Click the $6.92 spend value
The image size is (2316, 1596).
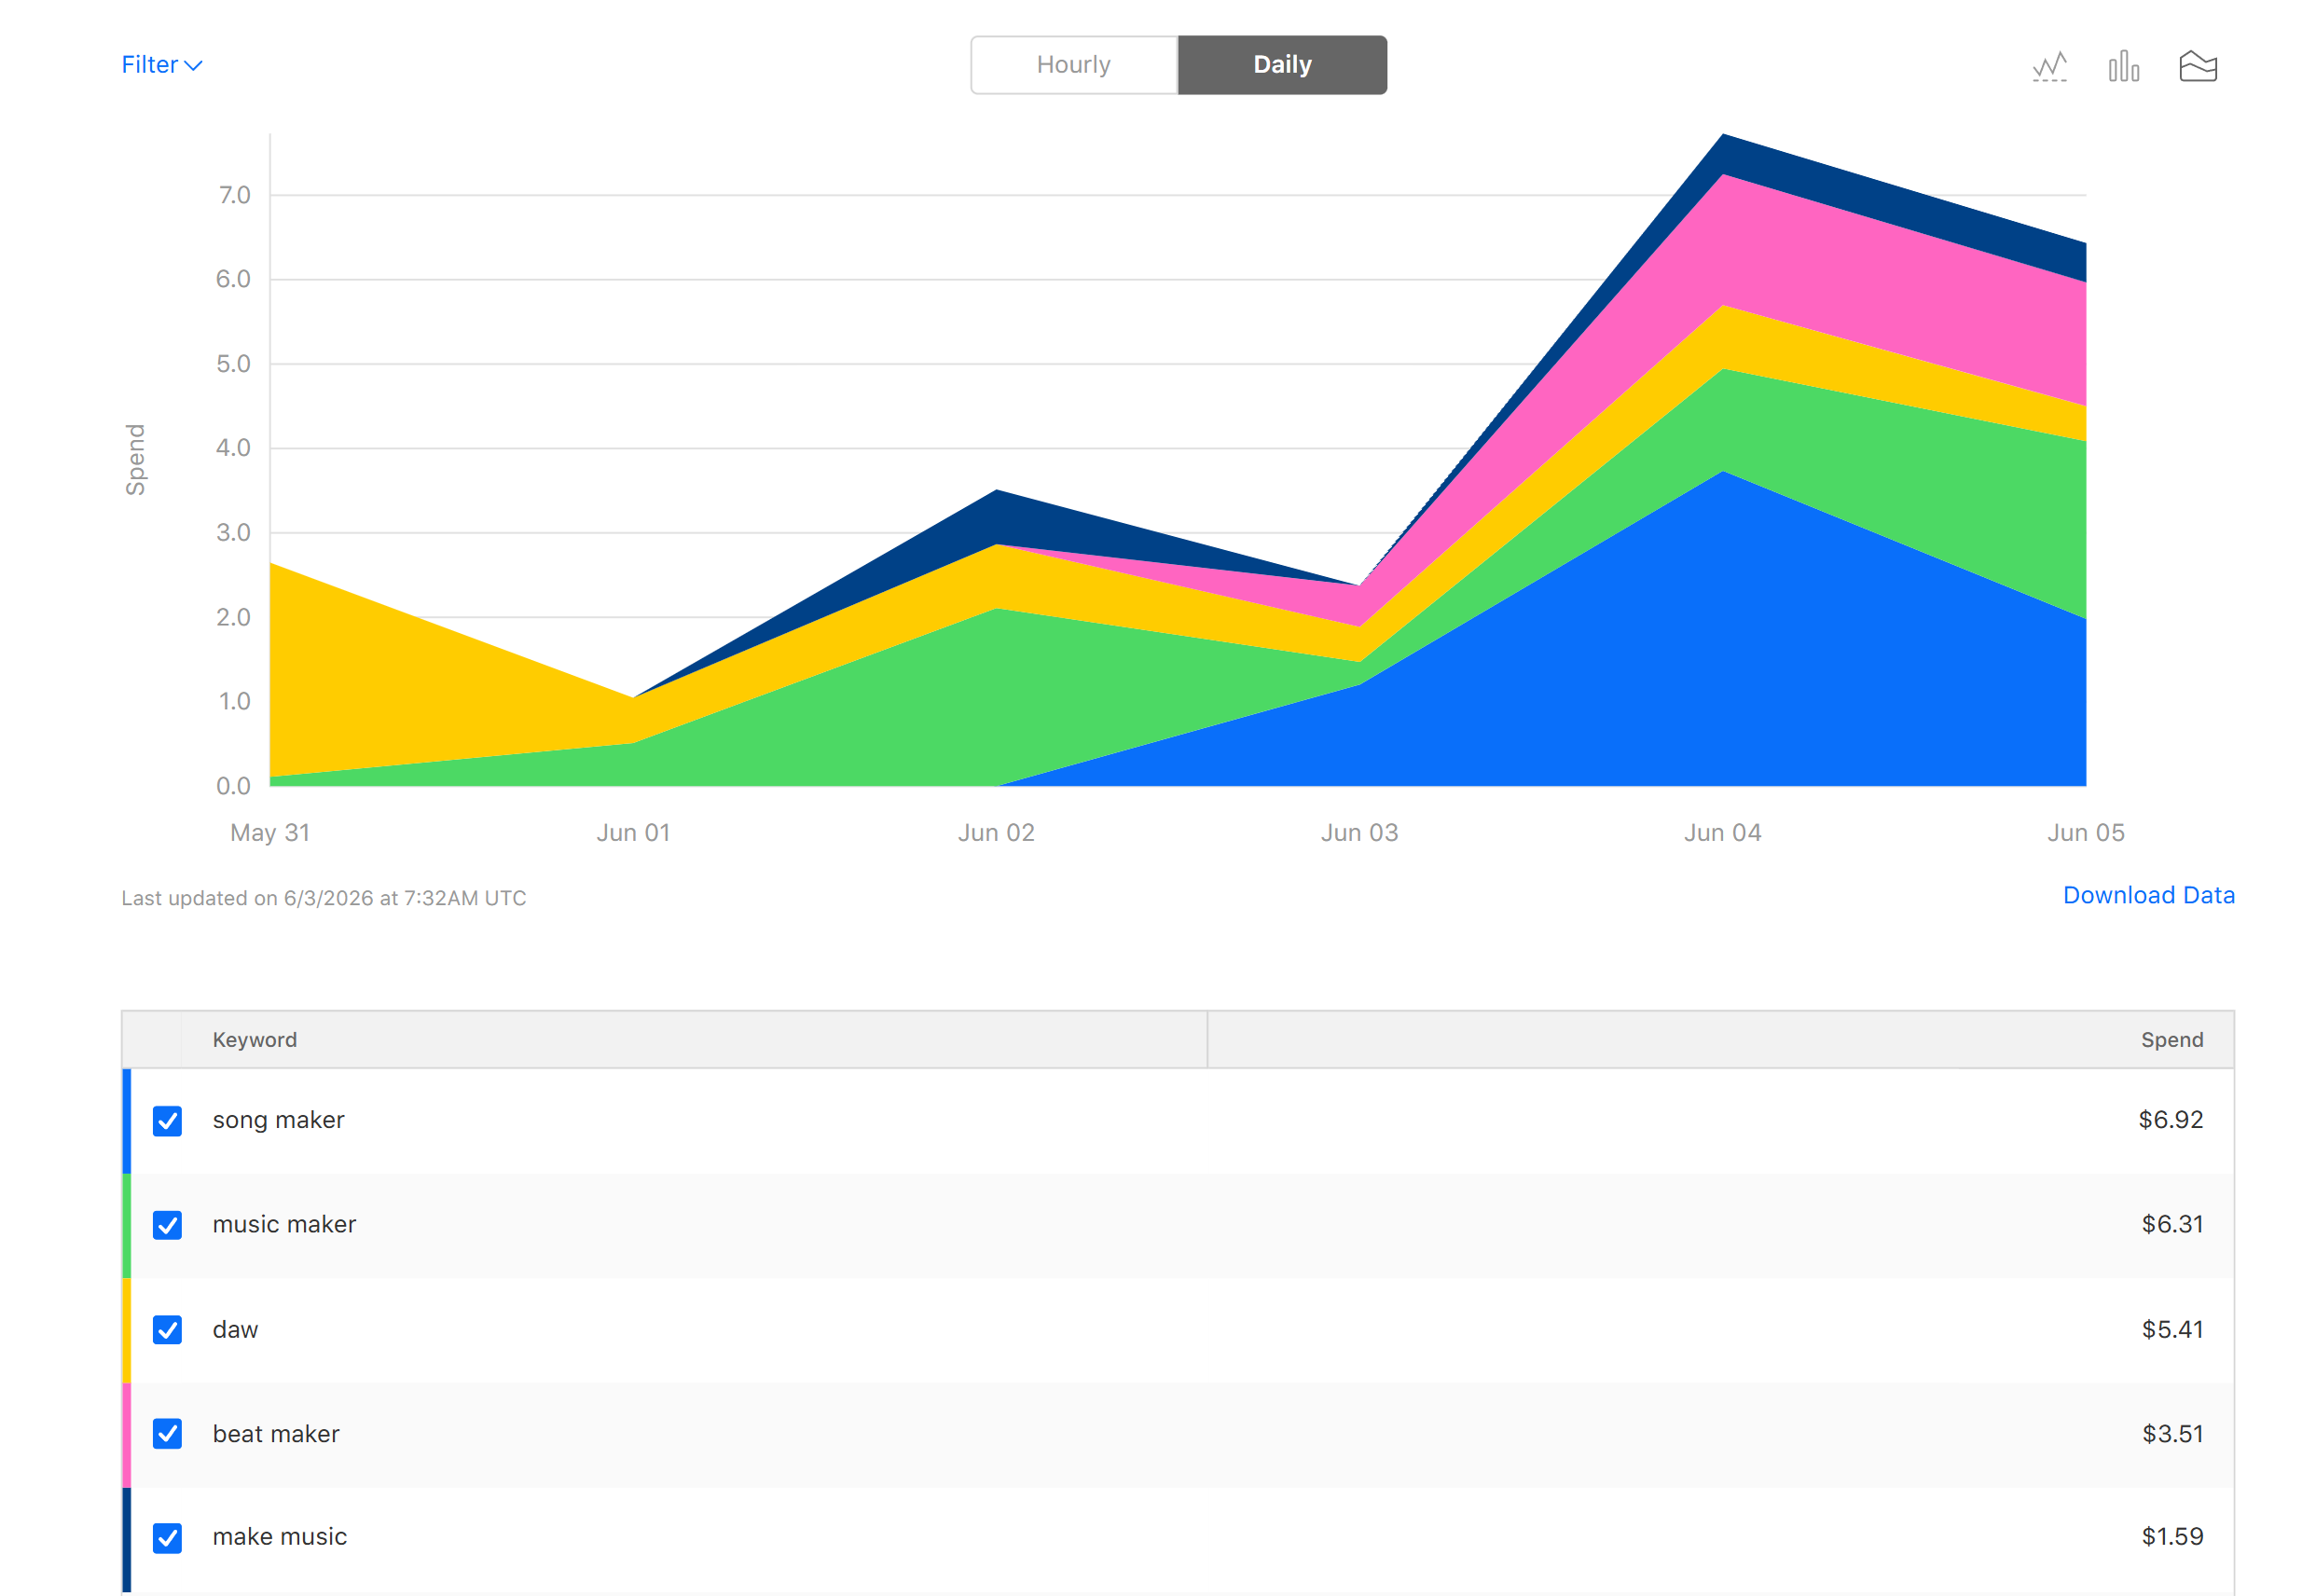click(2170, 1120)
